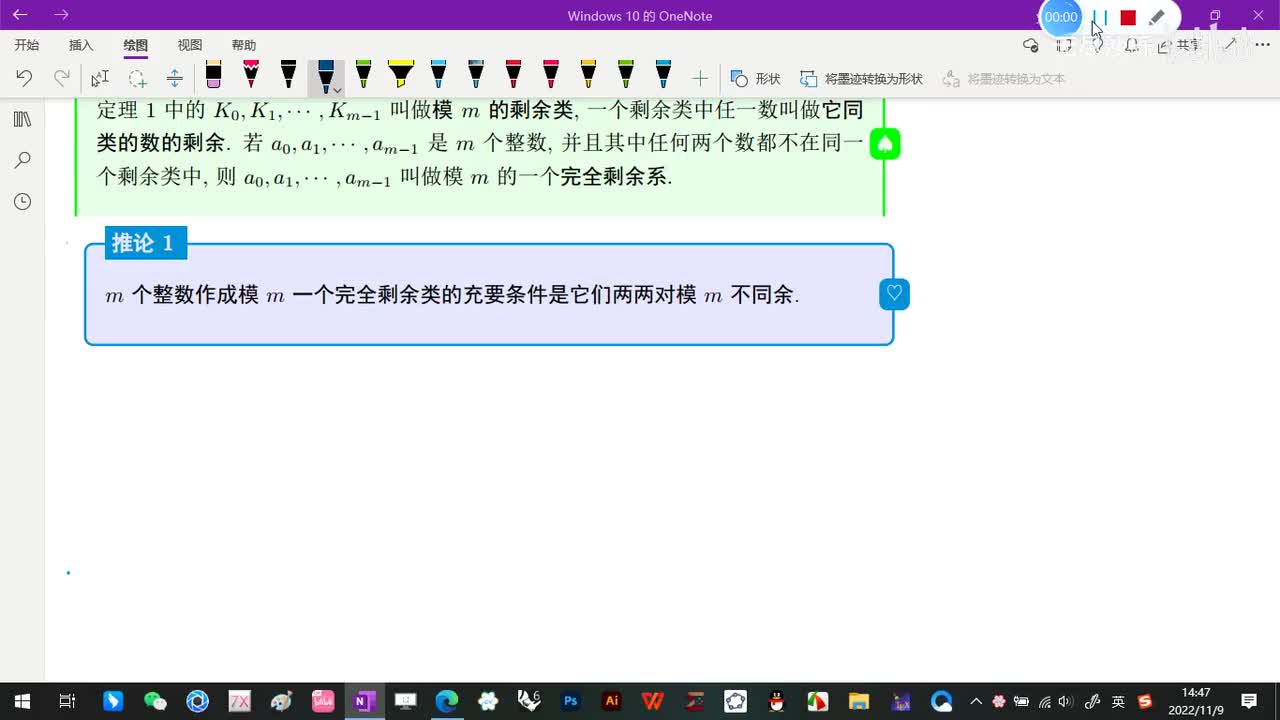Select the orange pen

click(588, 76)
